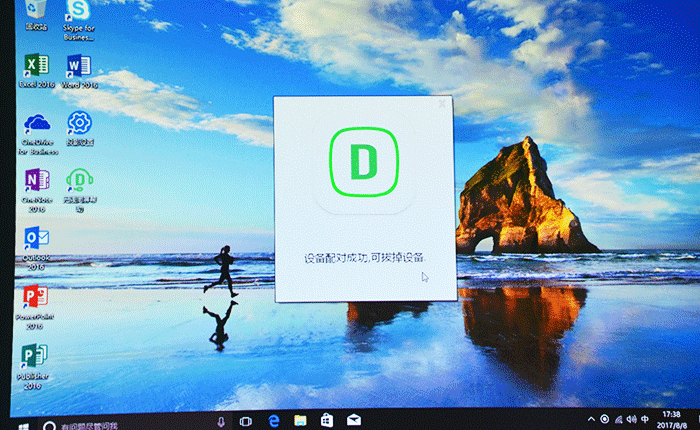The height and width of the screenshot is (430, 700).
Task: Open the Word 2016 desktop shortcut
Action: [78, 68]
